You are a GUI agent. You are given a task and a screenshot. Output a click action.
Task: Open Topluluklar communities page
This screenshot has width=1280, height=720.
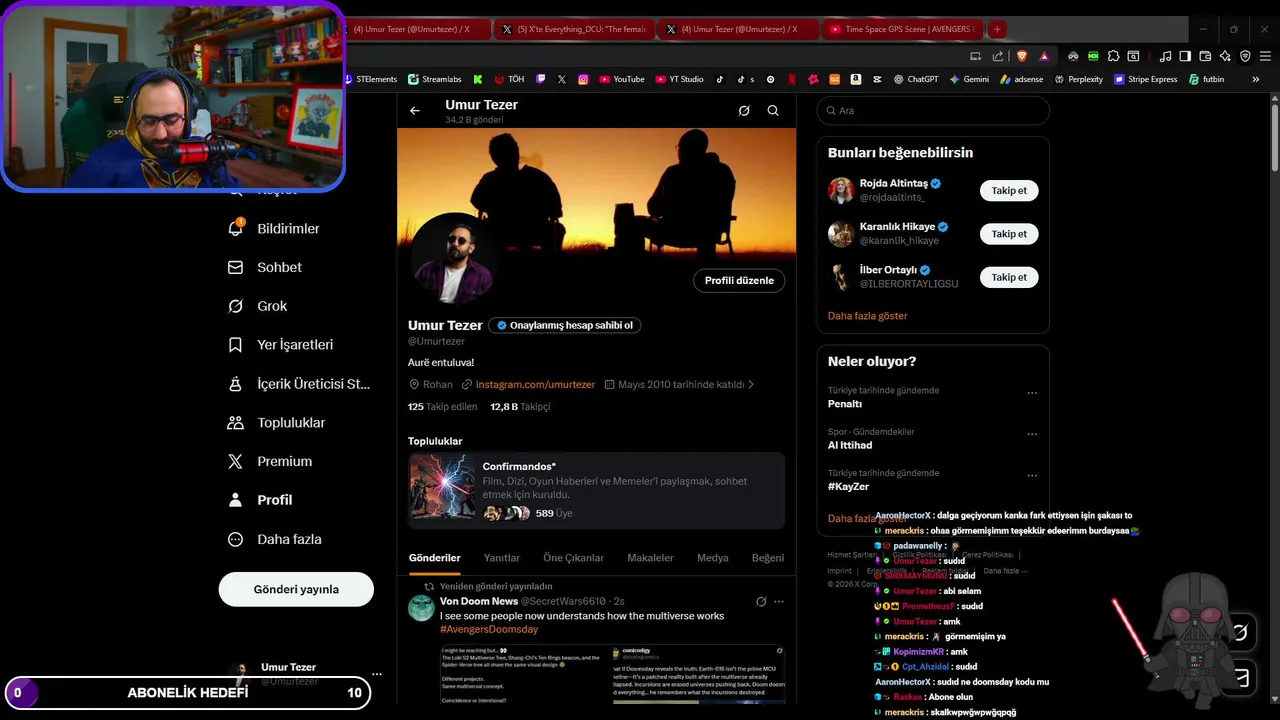(277, 422)
